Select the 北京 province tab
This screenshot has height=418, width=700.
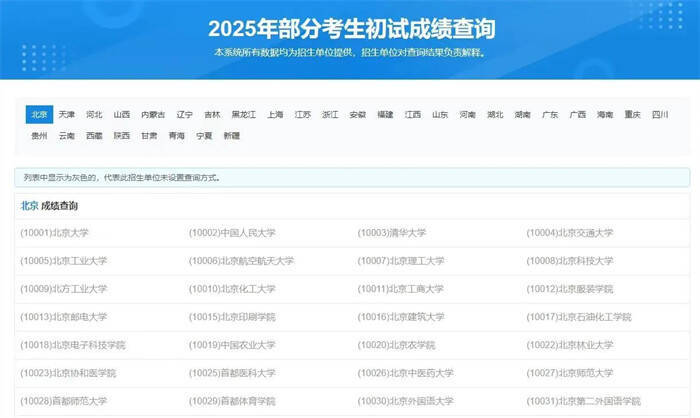point(39,115)
